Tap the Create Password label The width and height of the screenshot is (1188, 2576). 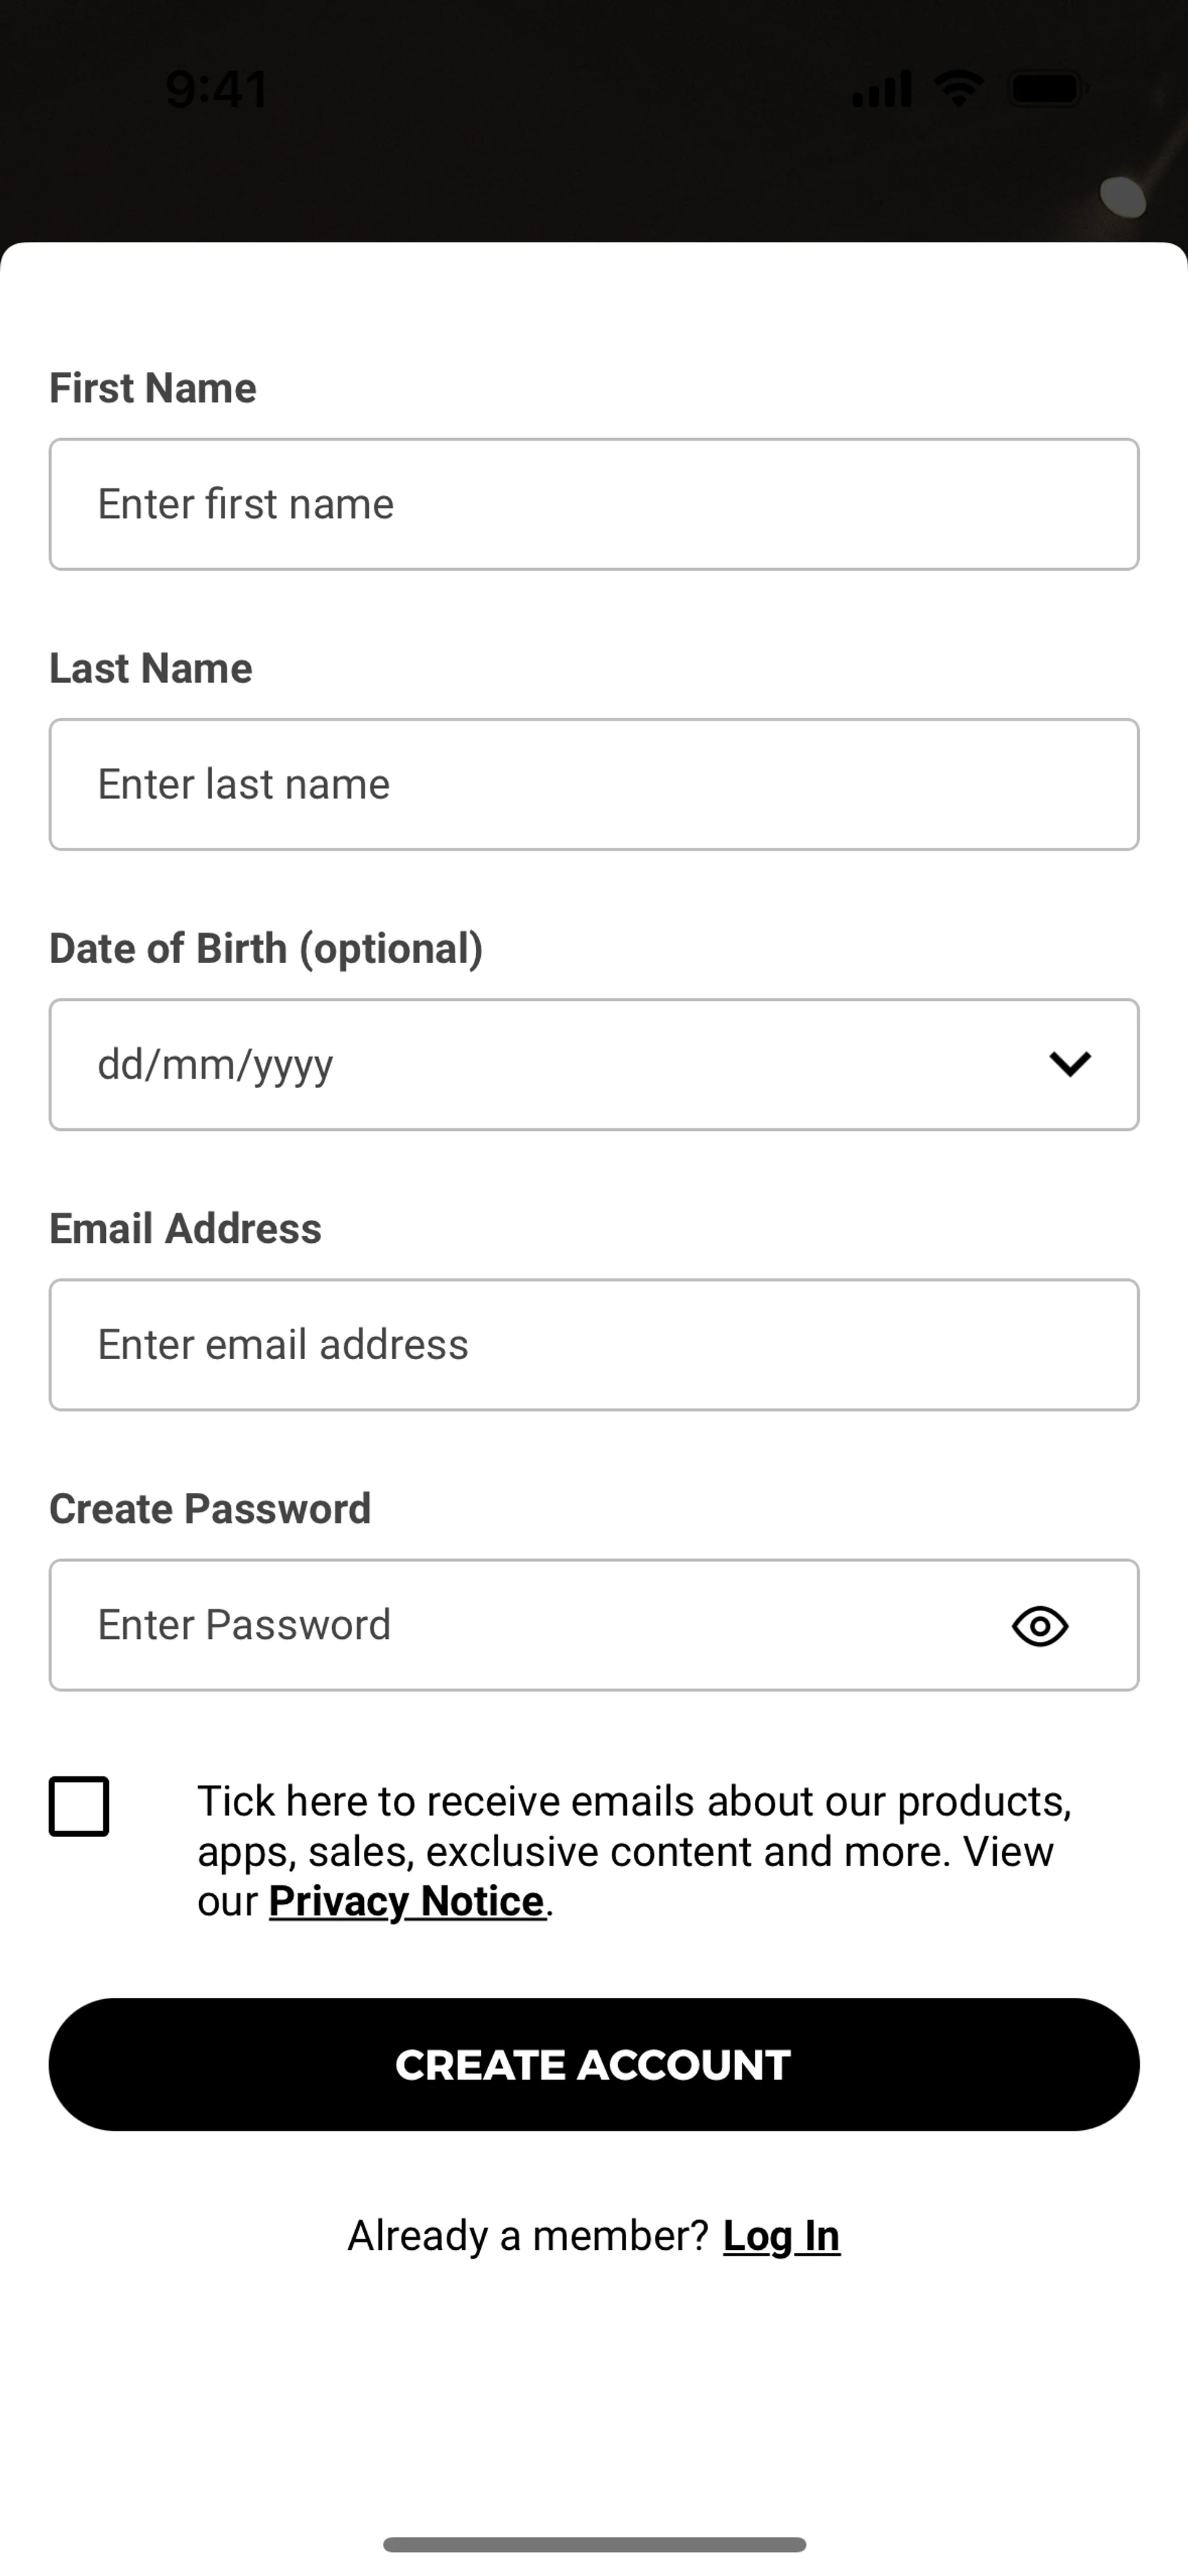(x=210, y=1508)
